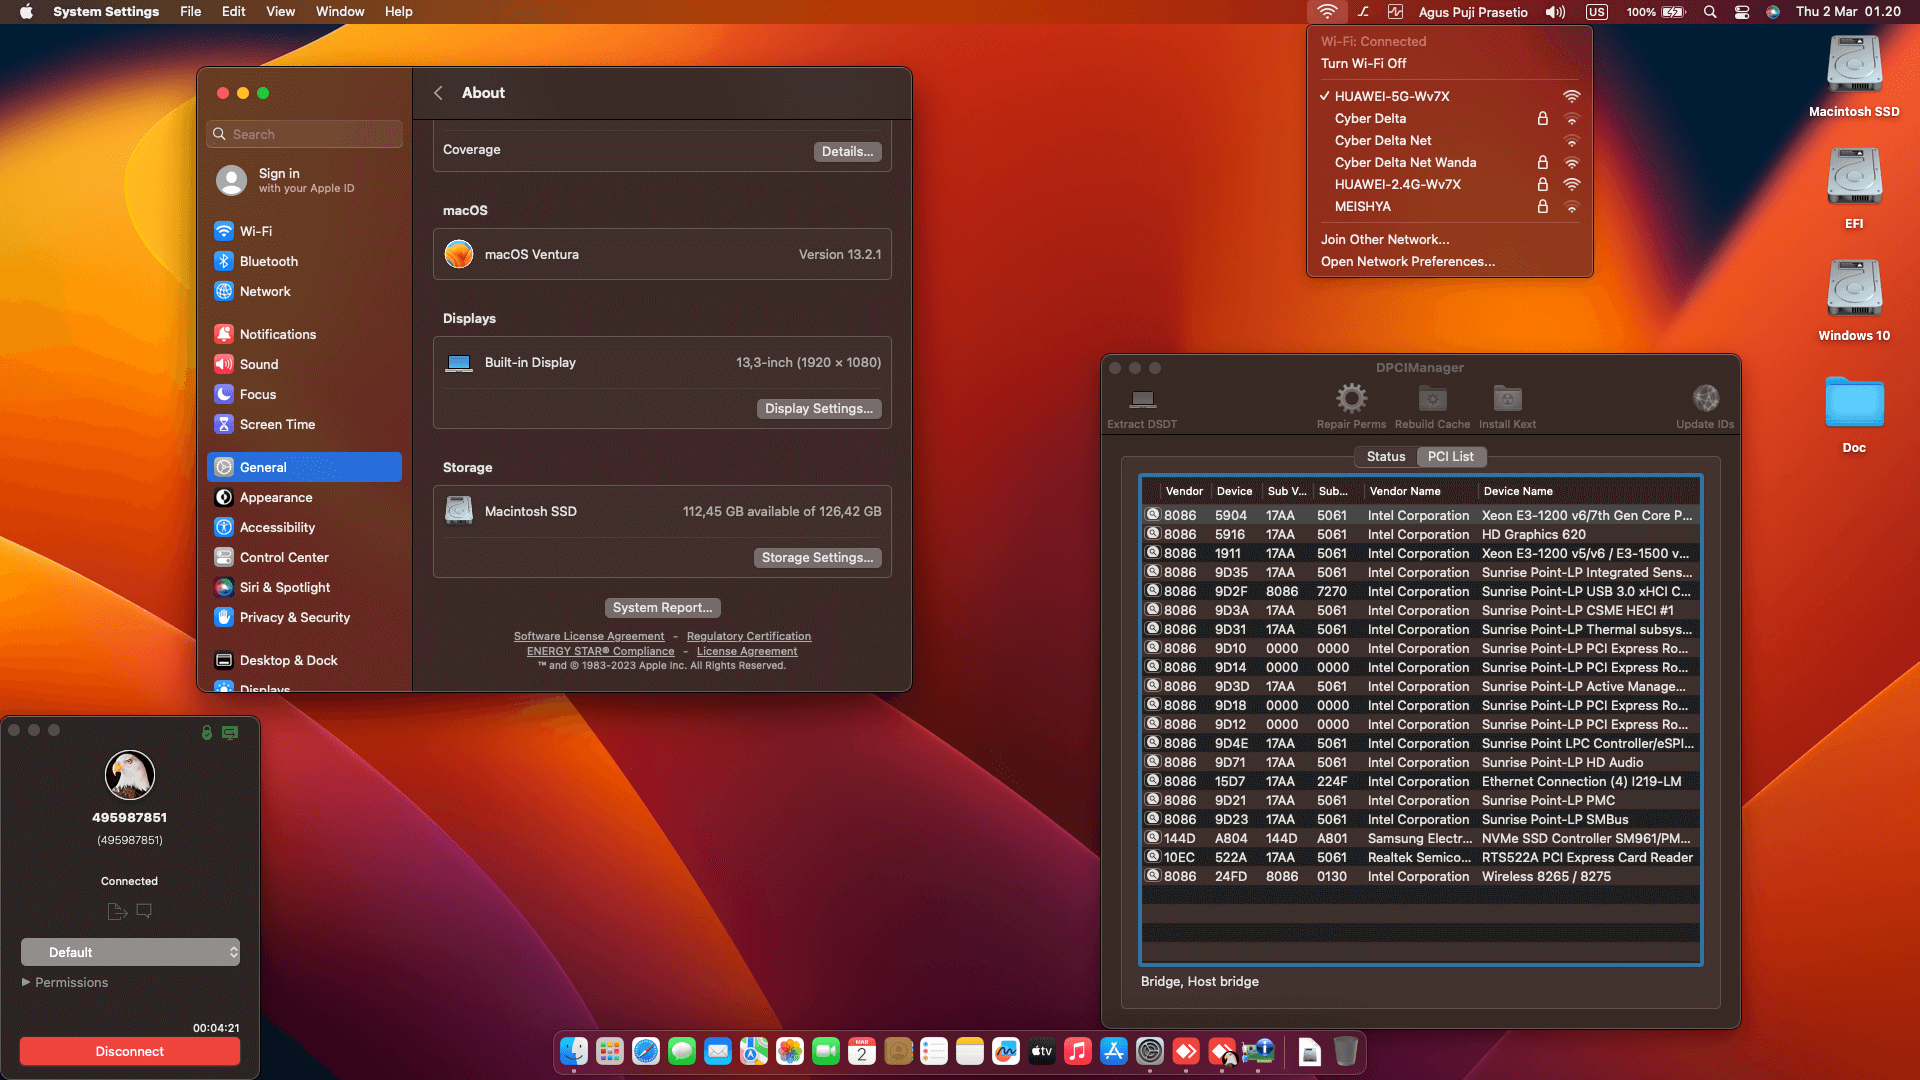Open the Window menu in the menu bar
Screen dimensions: 1920x1080
pos(340,11)
